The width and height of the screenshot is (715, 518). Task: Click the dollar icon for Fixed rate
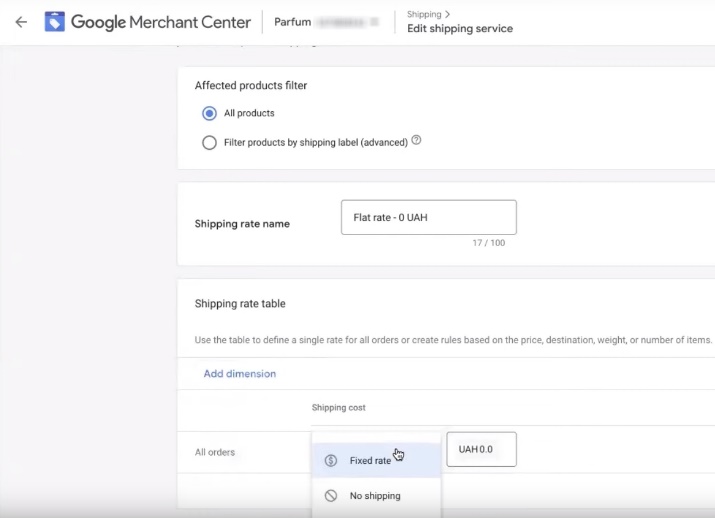click(331, 461)
